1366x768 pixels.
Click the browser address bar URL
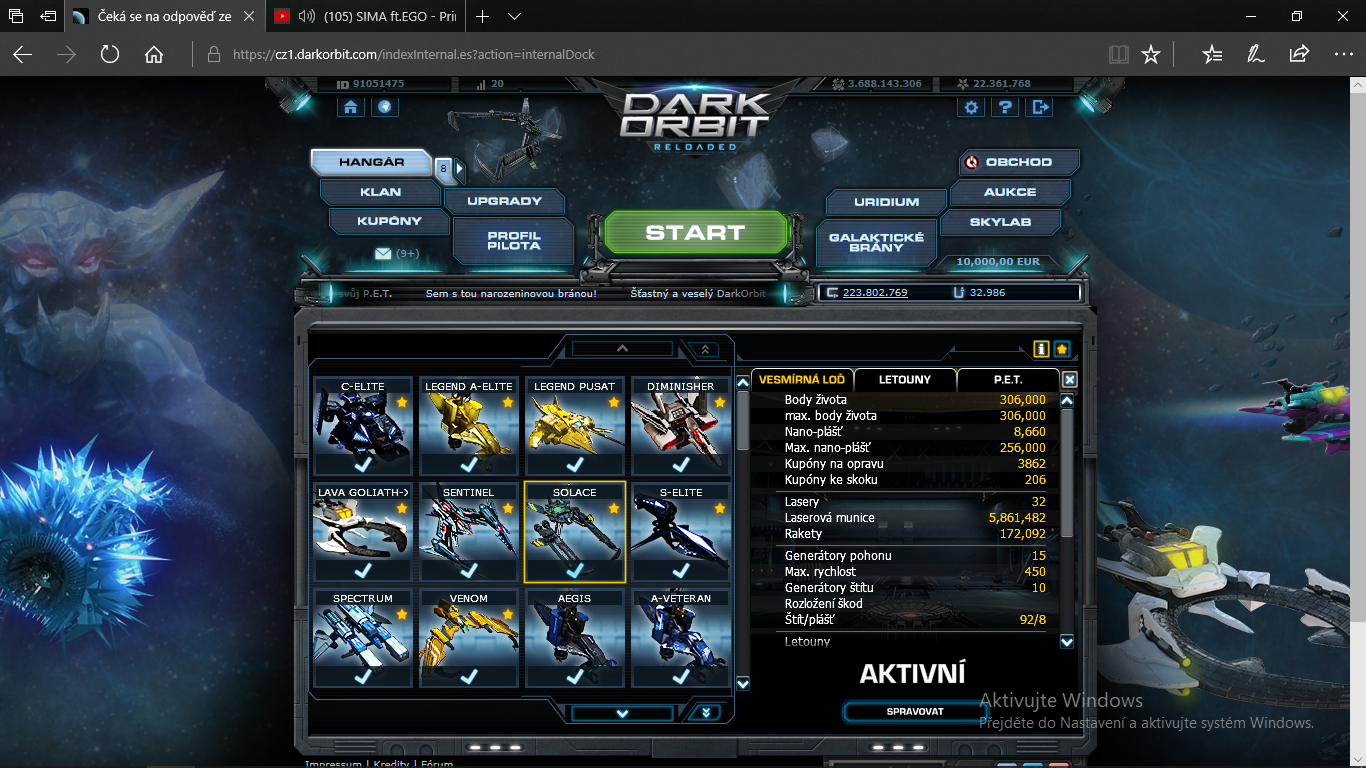click(x=413, y=54)
